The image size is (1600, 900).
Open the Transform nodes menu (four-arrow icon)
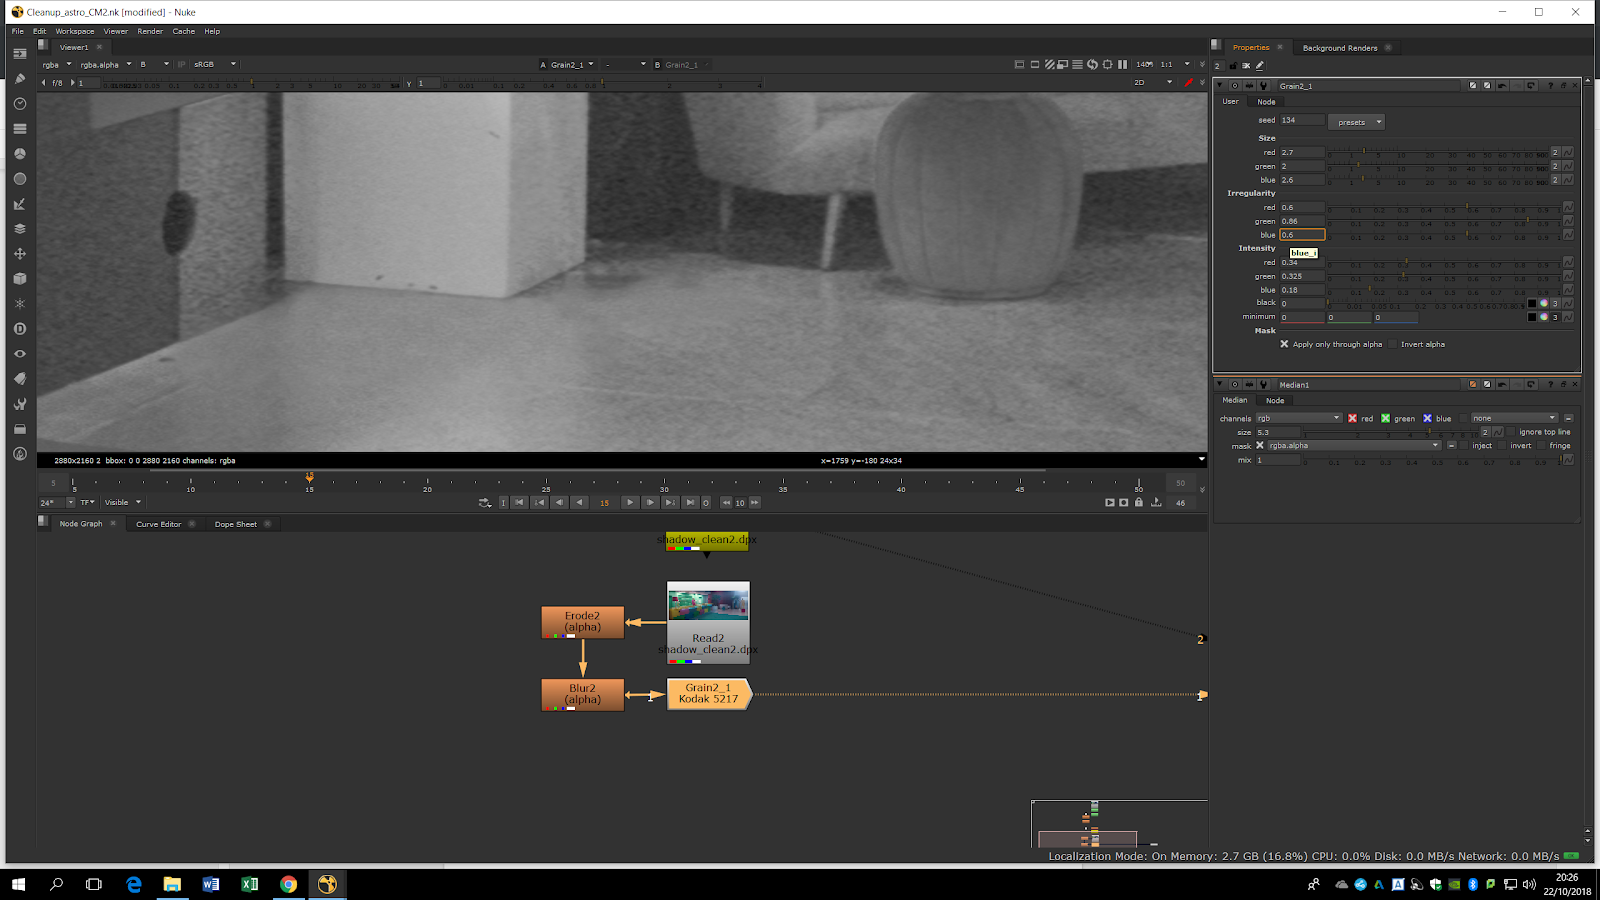coord(20,254)
